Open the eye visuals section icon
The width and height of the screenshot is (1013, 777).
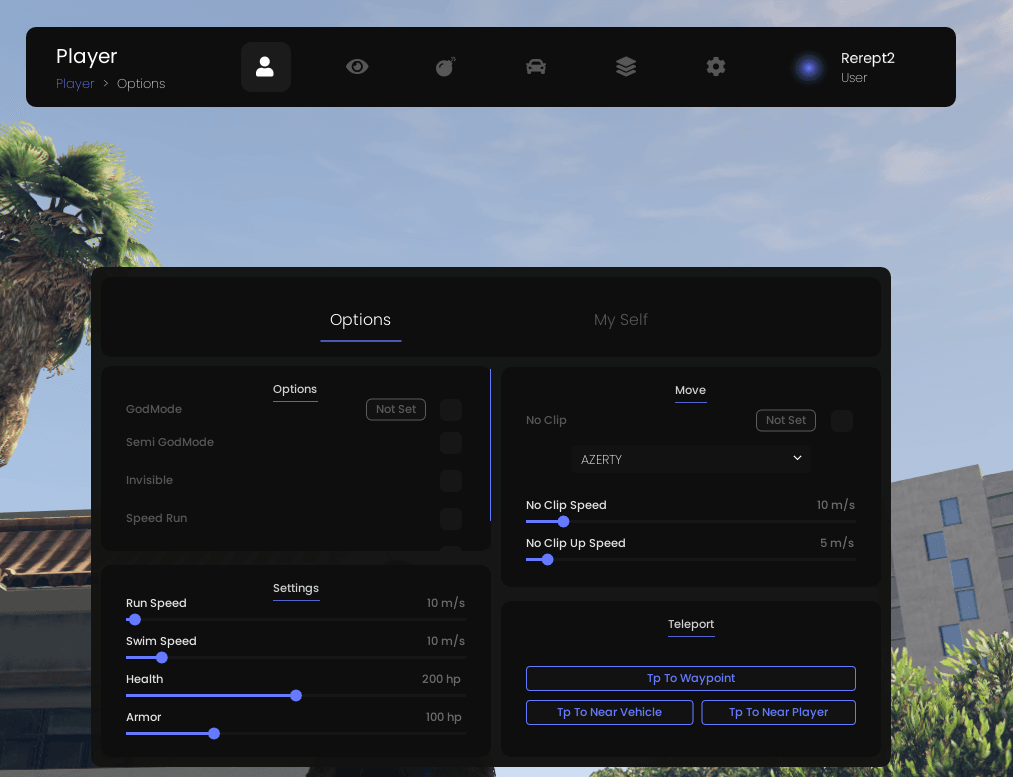pyautogui.click(x=357, y=67)
